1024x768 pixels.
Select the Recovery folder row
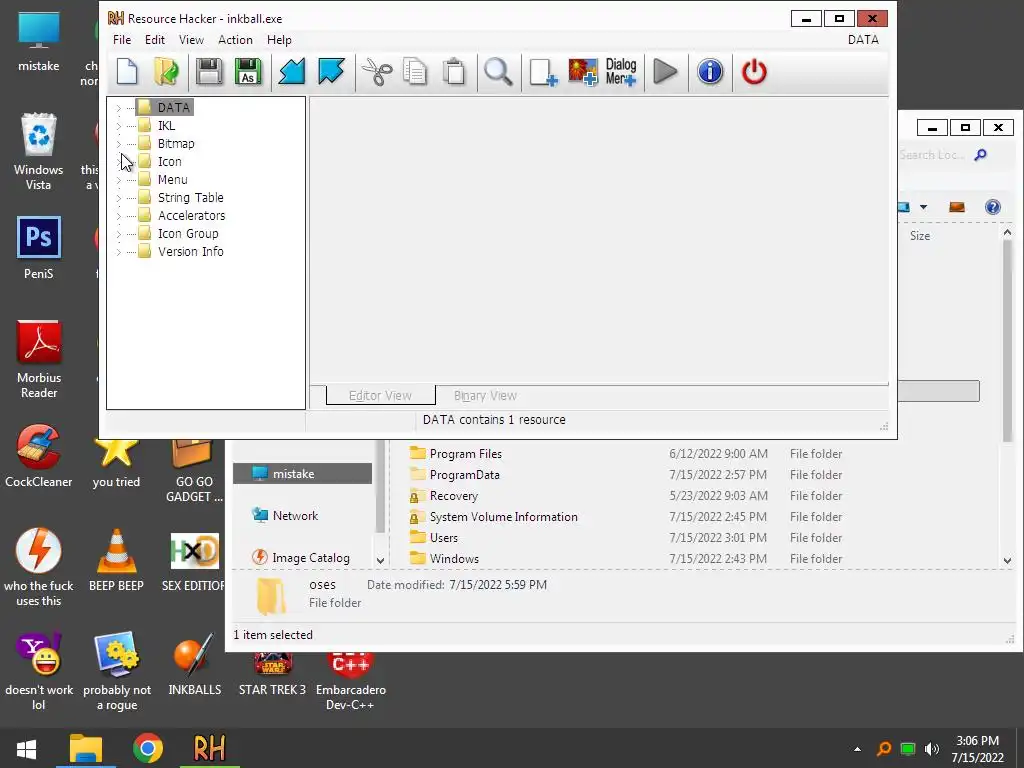pyautogui.click(x=444, y=495)
